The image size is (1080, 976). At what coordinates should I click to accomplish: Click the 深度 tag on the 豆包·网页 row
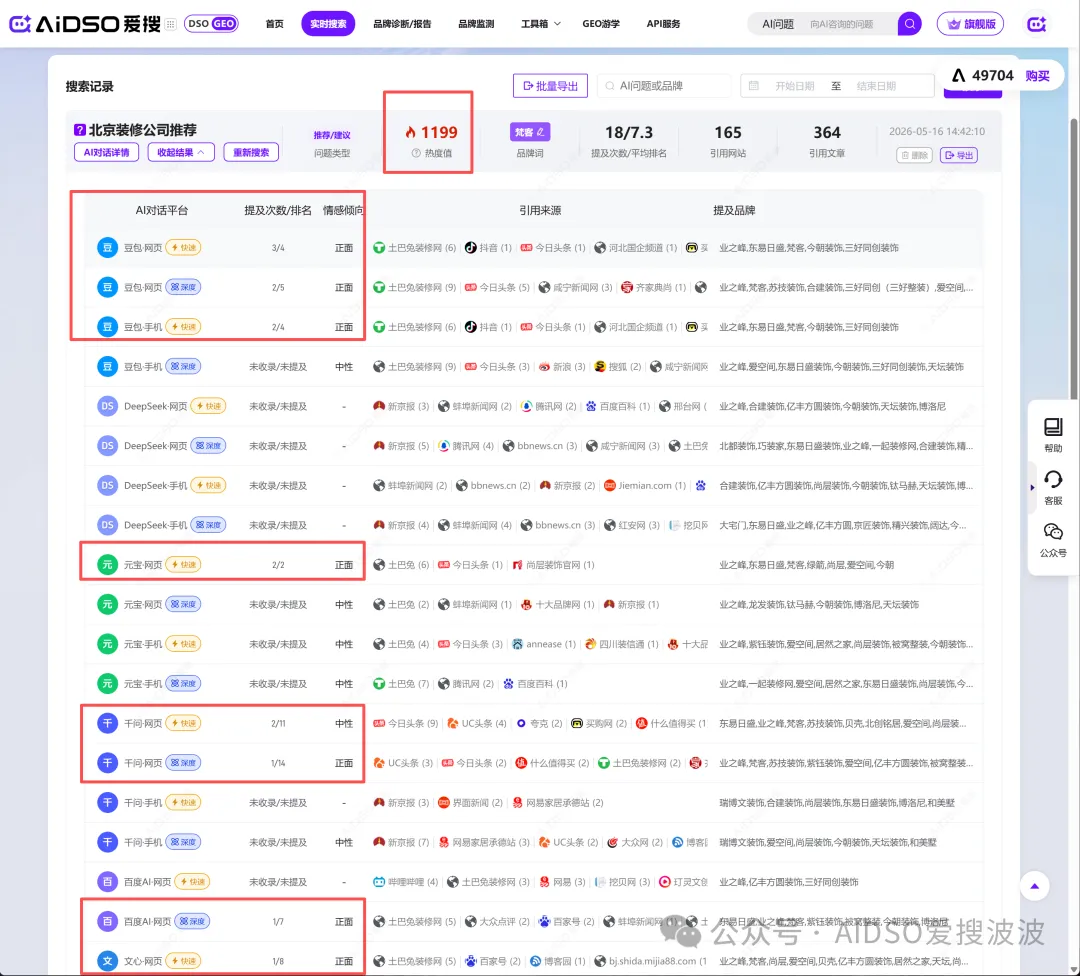(183, 287)
